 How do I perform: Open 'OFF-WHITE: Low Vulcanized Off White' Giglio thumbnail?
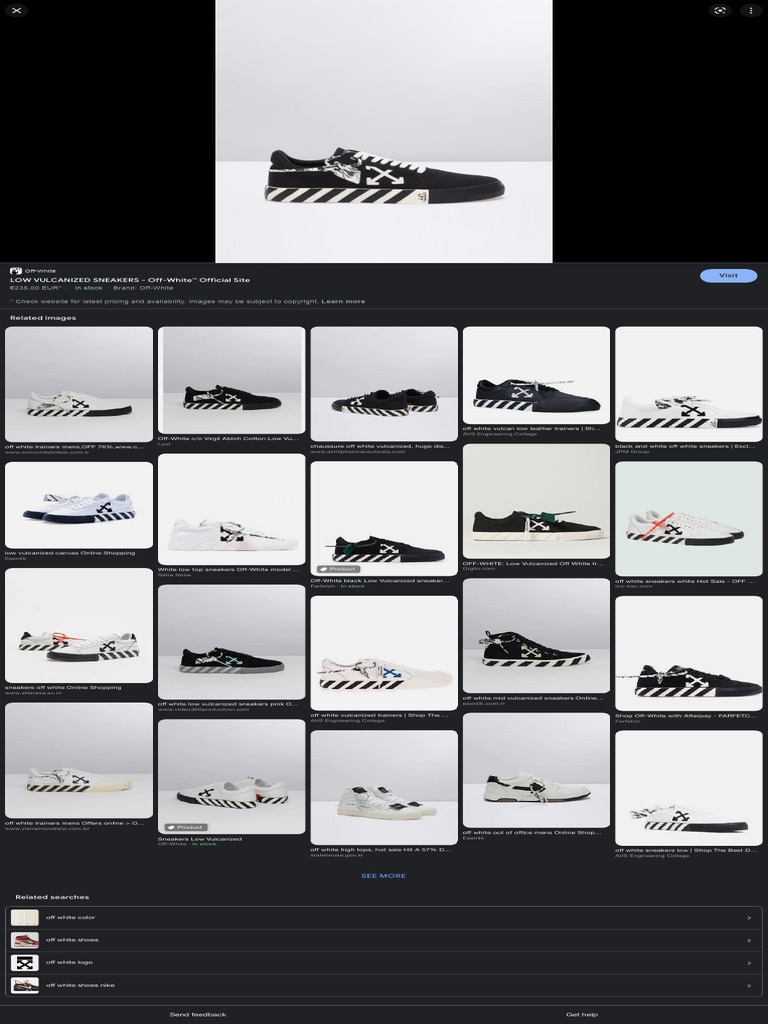click(x=536, y=501)
